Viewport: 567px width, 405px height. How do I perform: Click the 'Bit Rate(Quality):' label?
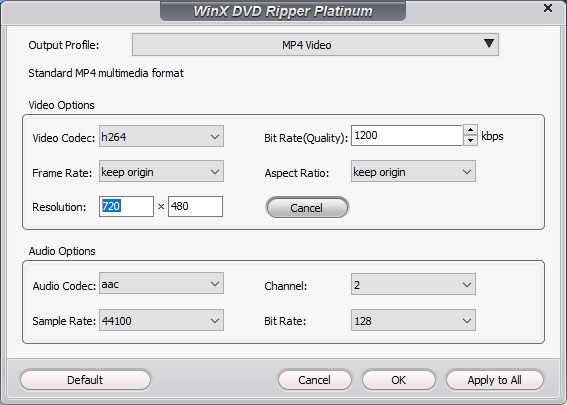306,138
